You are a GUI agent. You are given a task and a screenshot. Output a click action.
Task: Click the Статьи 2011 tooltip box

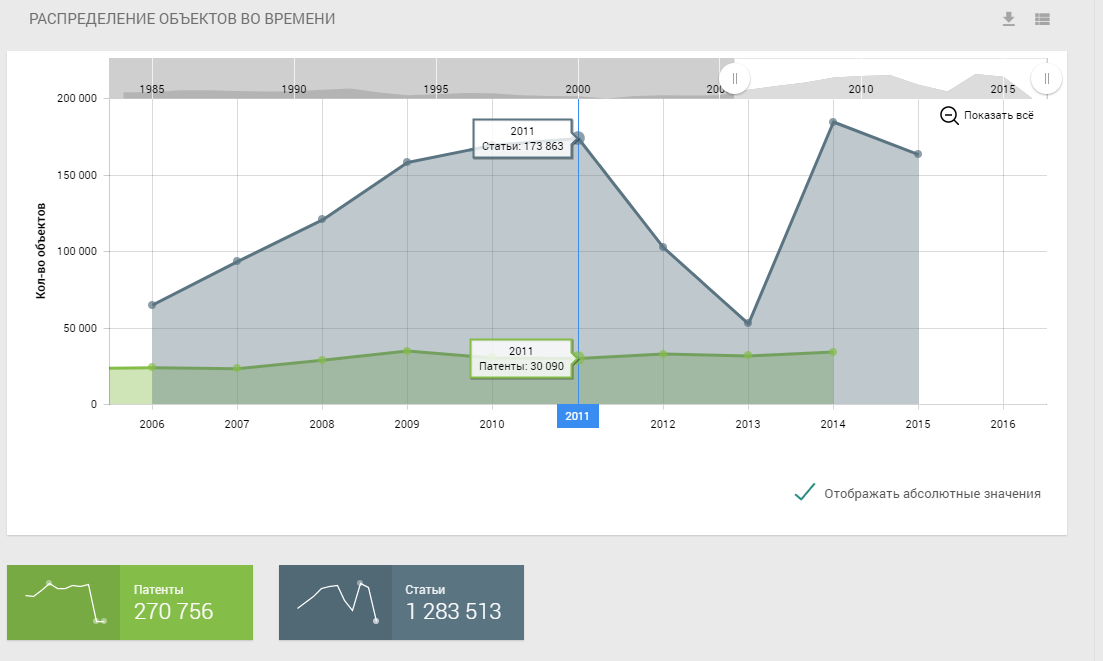[x=521, y=139]
